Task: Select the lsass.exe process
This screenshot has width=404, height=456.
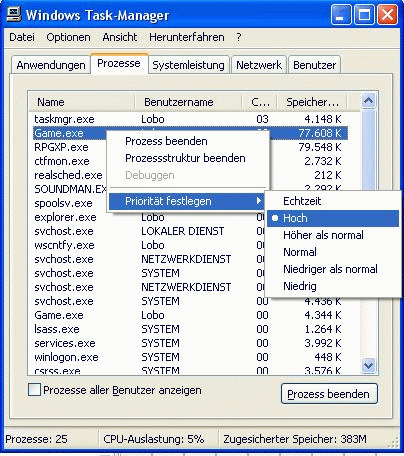Action: click(57, 329)
